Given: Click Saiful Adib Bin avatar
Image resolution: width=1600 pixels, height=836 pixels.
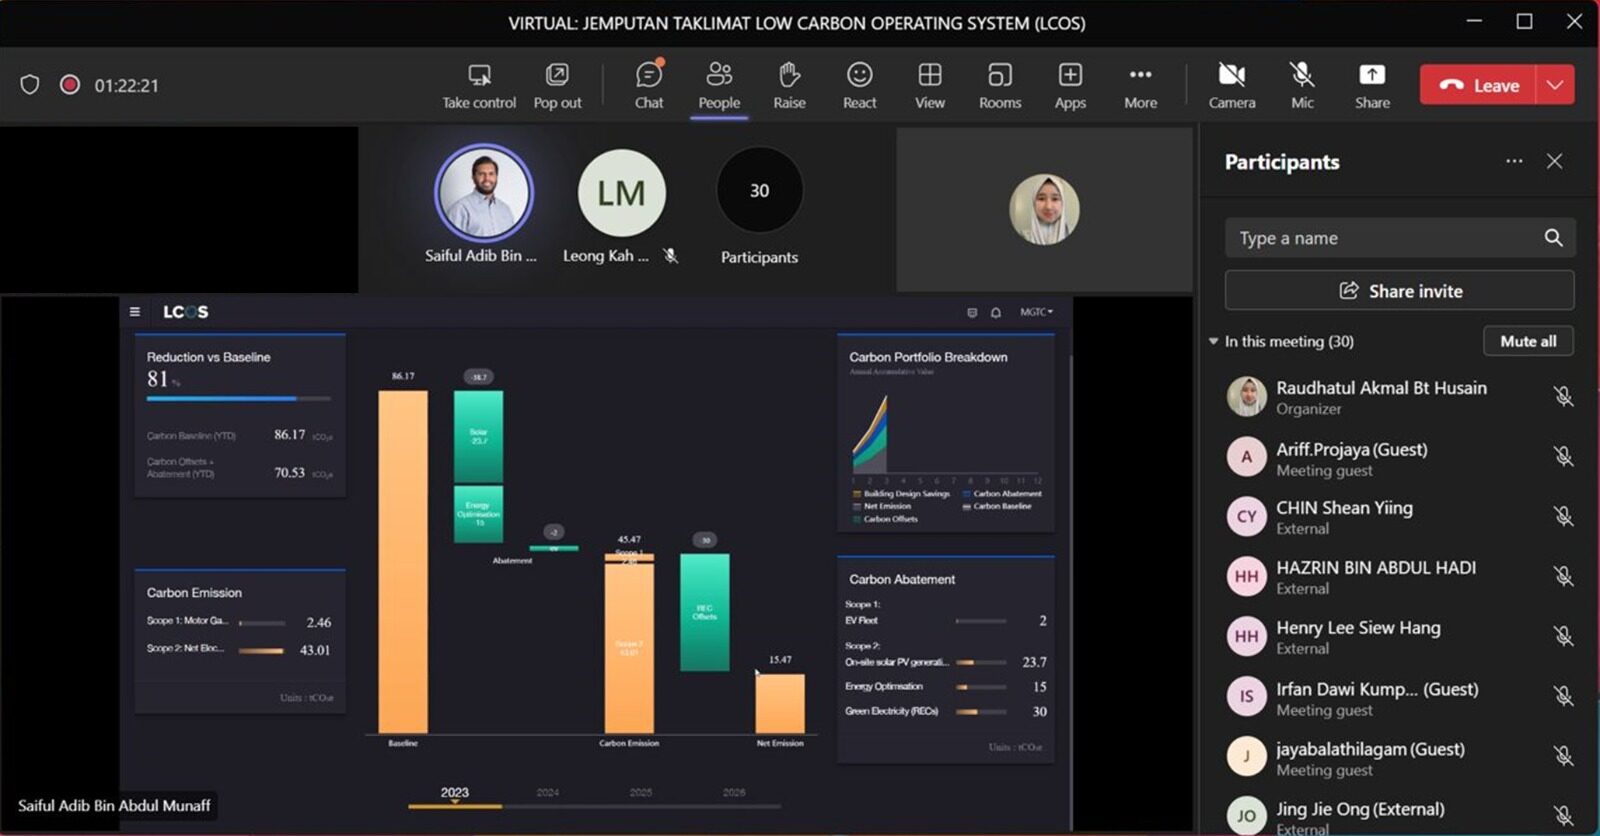Looking at the screenshot, I should tap(484, 193).
